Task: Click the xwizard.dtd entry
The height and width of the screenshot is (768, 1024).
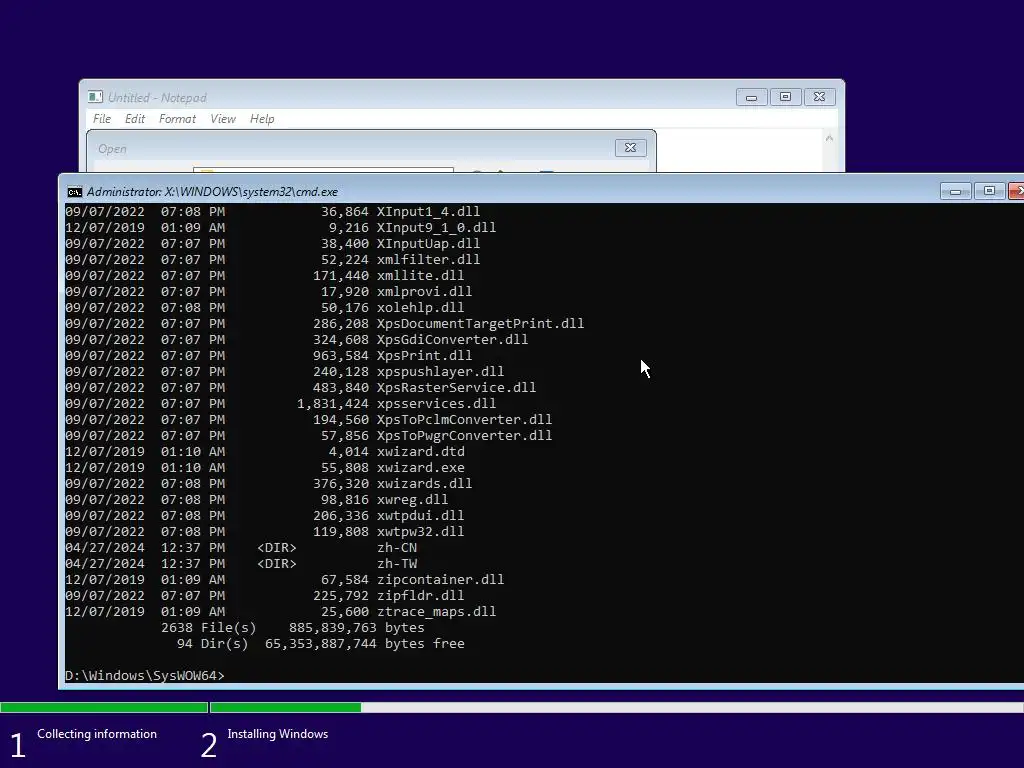Action: [420, 451]
